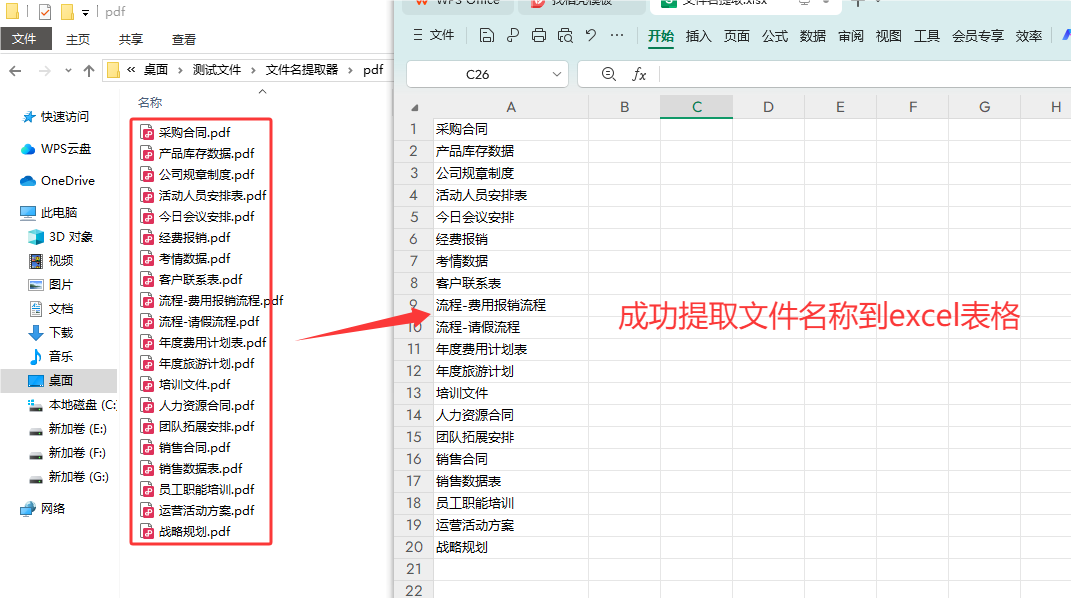This screenshot has height=598, width=1071.
Task: Open the Explorer 查看 tab
Action: click(183, 40)
